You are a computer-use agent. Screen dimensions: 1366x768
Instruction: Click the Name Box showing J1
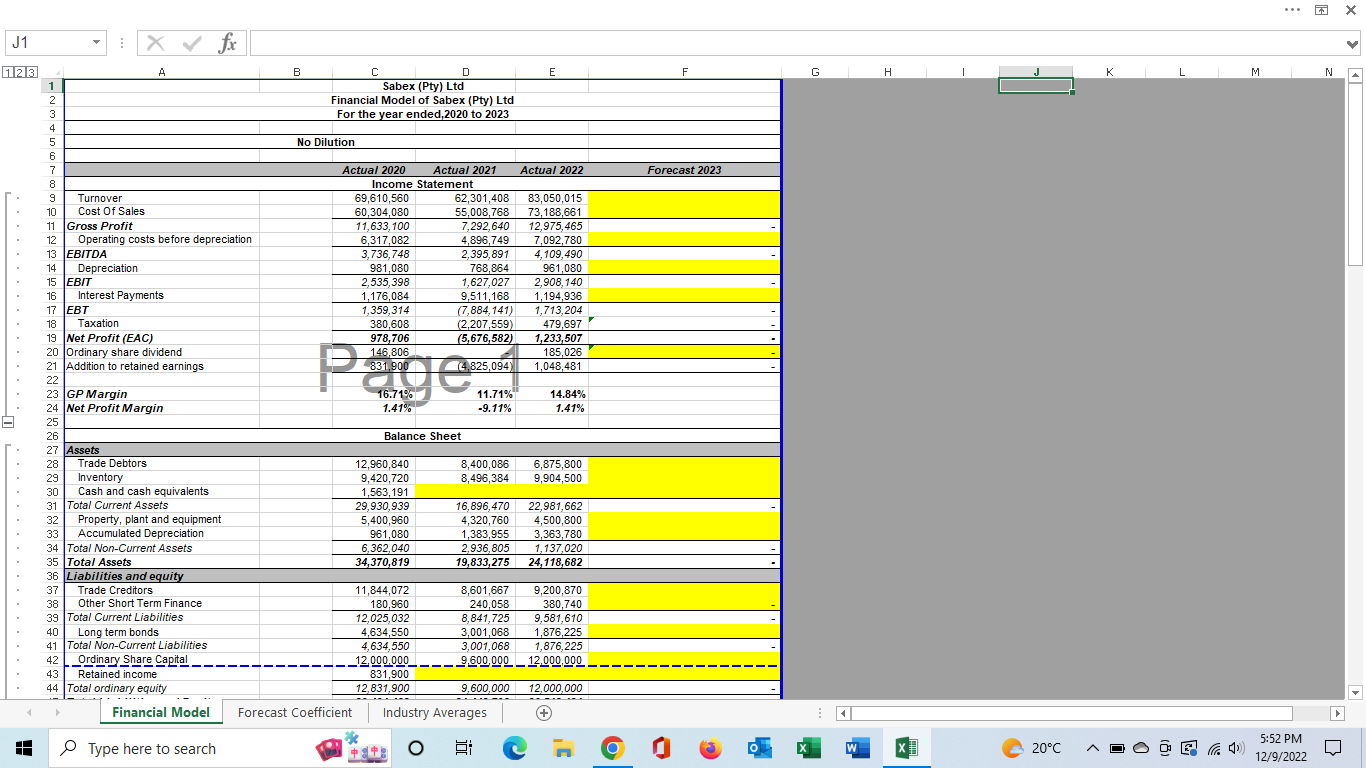46,43
